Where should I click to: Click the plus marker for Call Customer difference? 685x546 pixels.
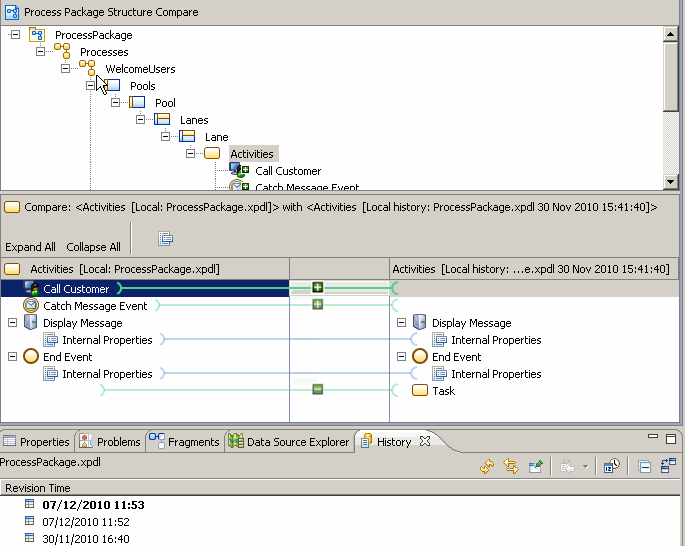click(x=318, y=287)
